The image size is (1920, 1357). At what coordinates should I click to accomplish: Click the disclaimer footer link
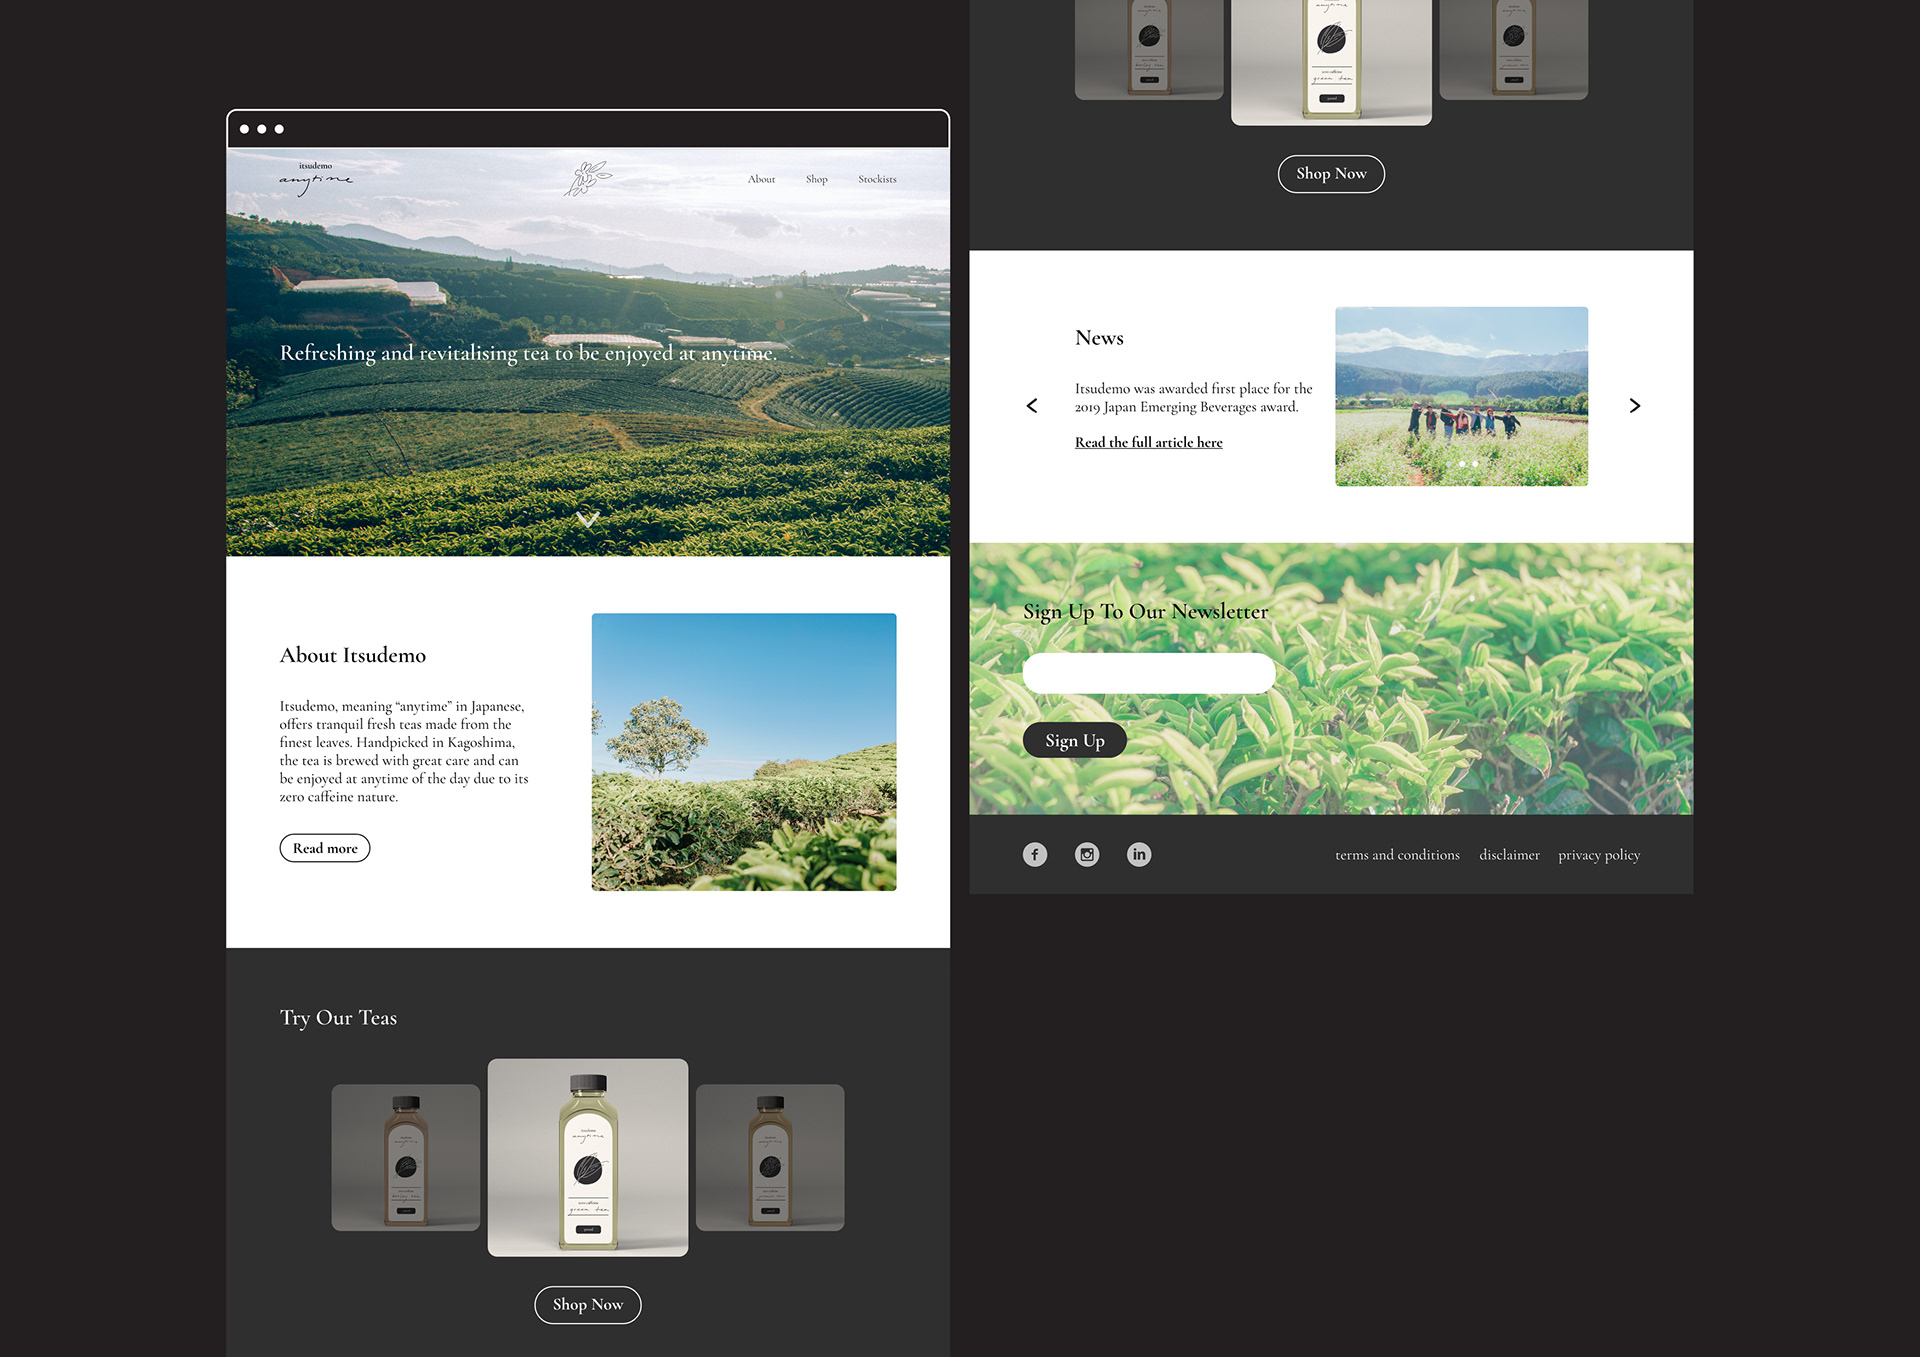coord(1509,855)
